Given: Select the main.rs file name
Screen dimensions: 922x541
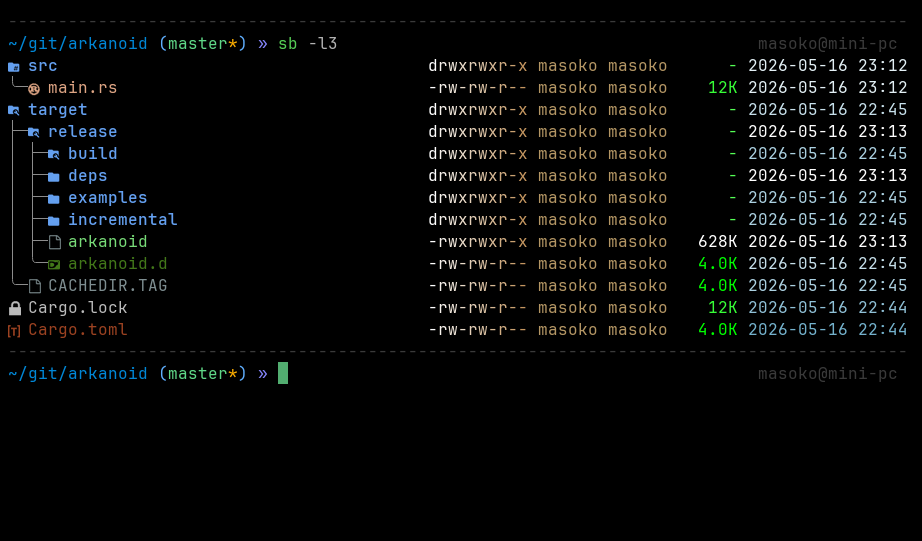Looking at the screenshot, I should [x=83, y=88].
